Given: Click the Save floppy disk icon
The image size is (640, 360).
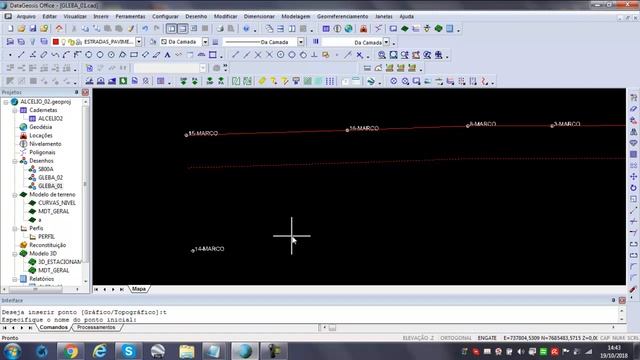Looking at the screenshot, I should tap(33, 29).
